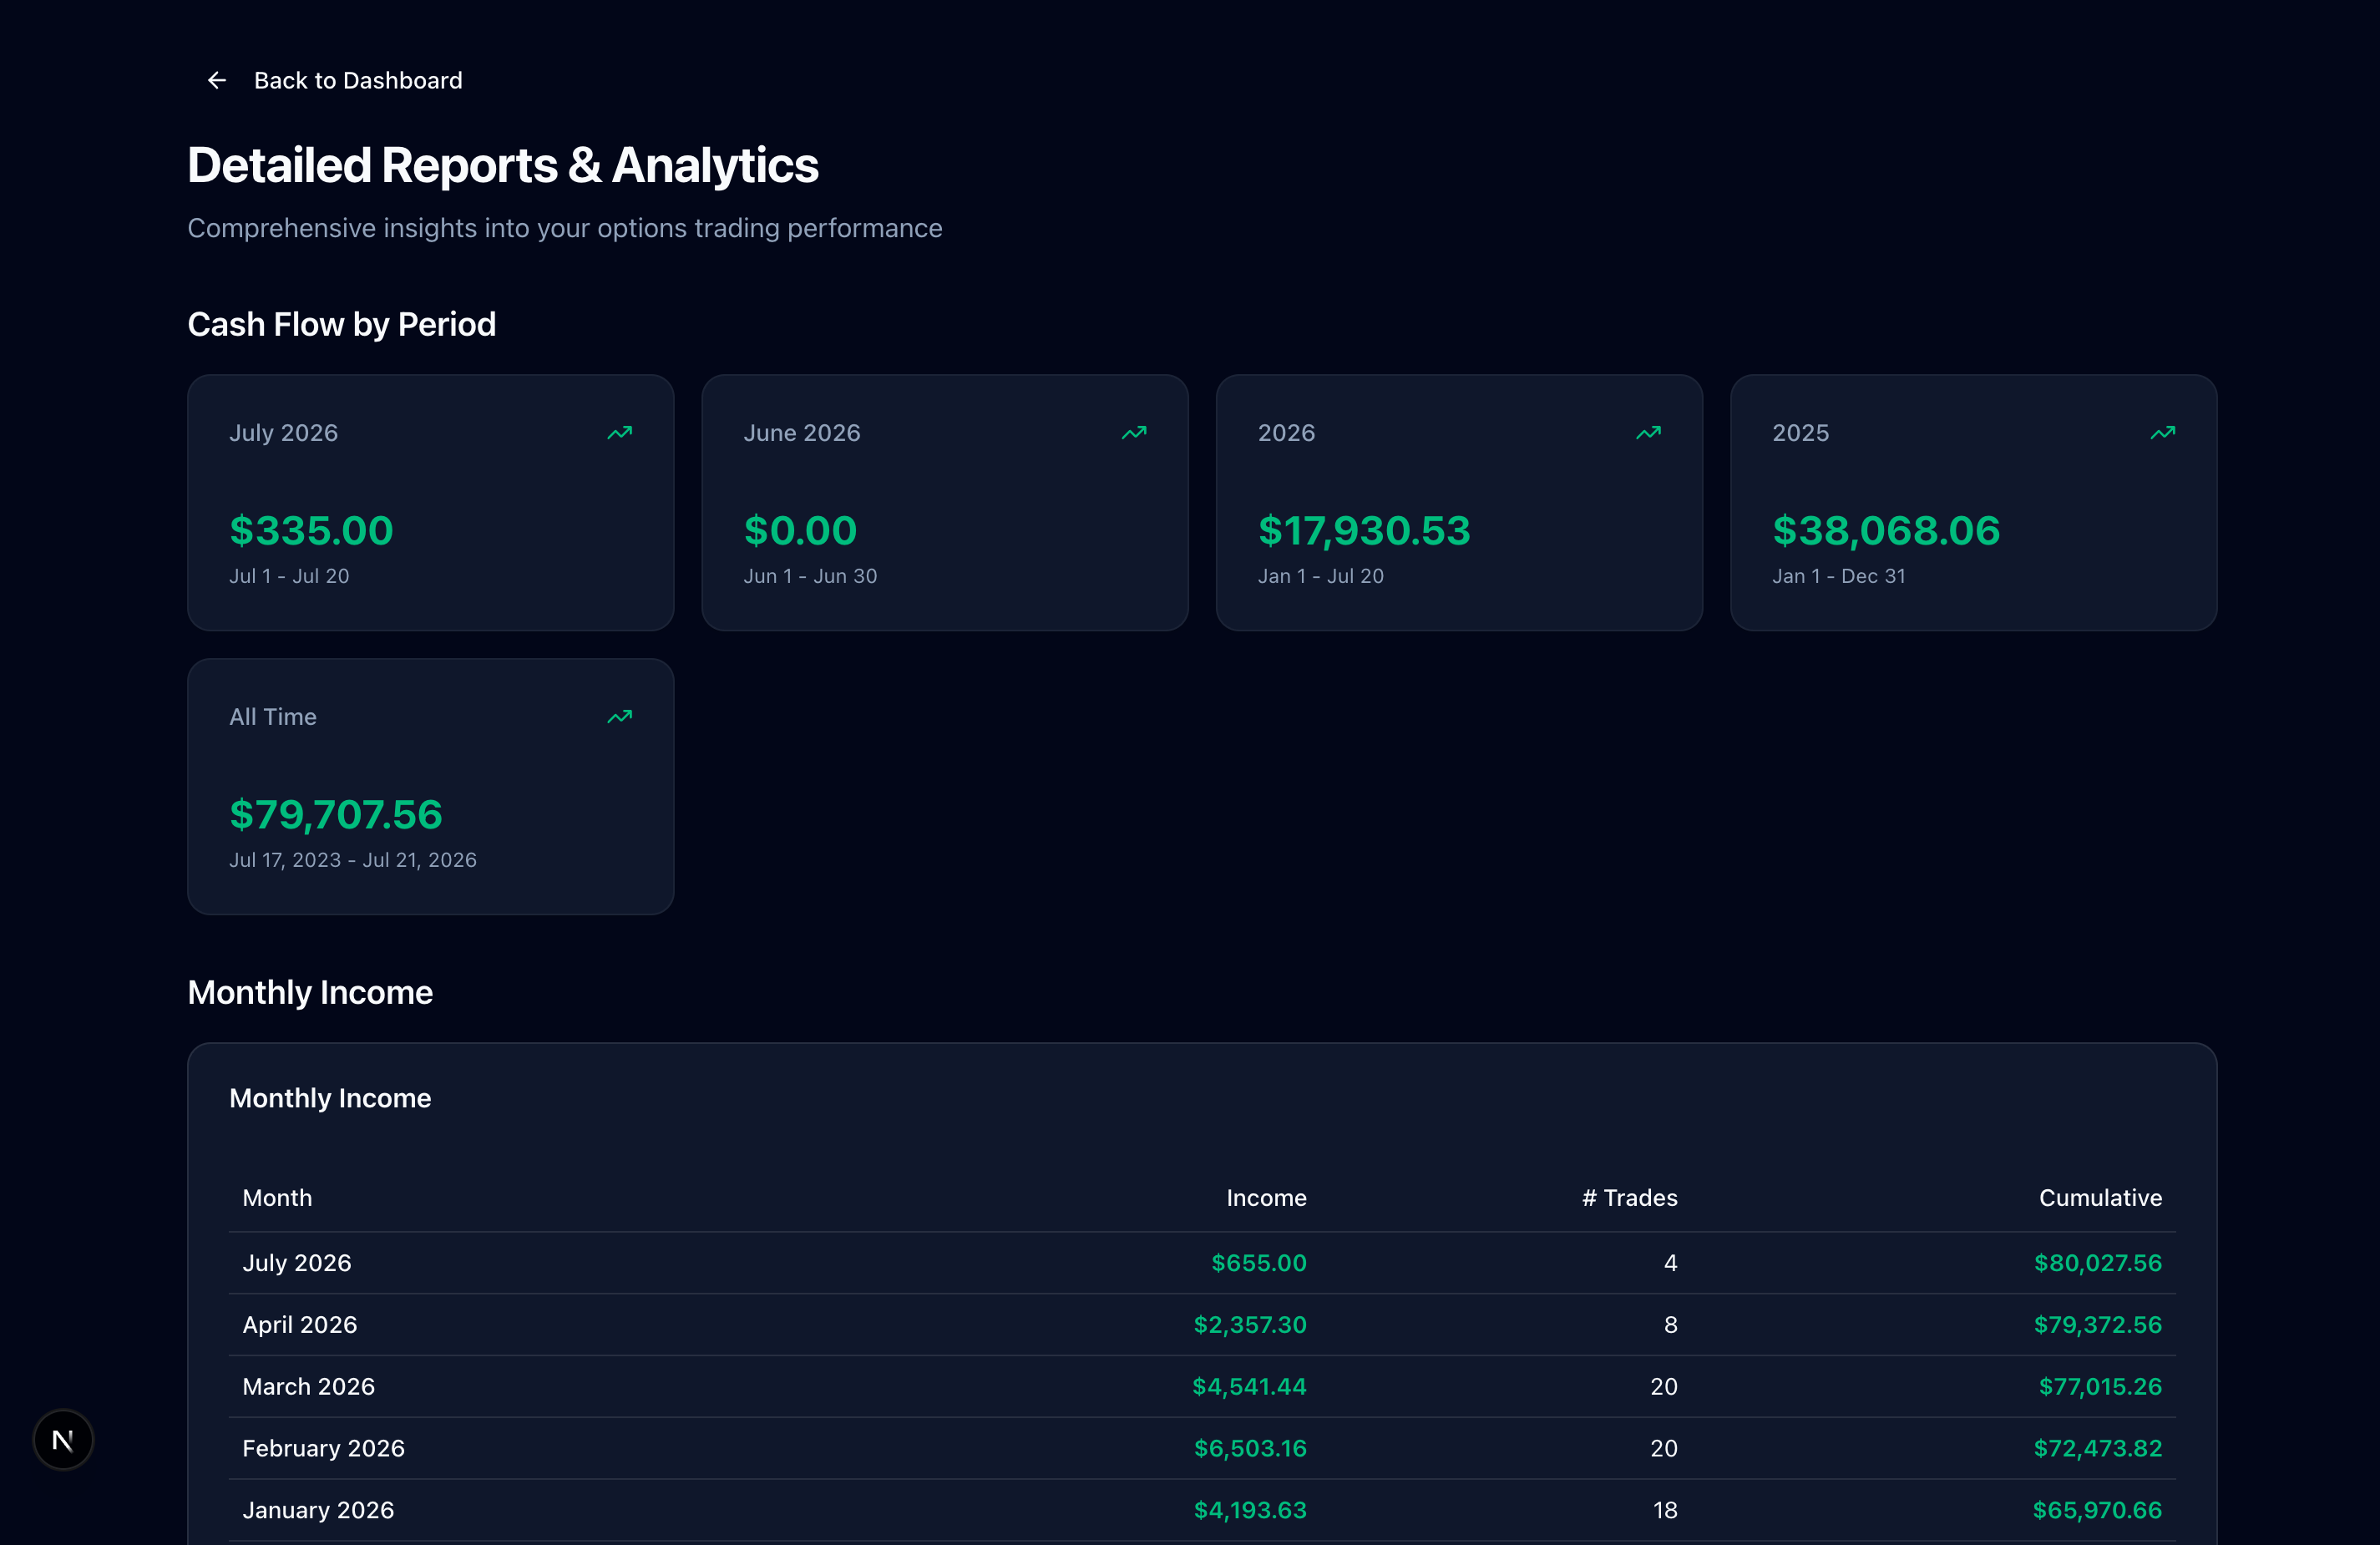Click the $4,193.63 income value
Viewport: 2380px width, 1545px height.
click(x=1250, y=1511)
